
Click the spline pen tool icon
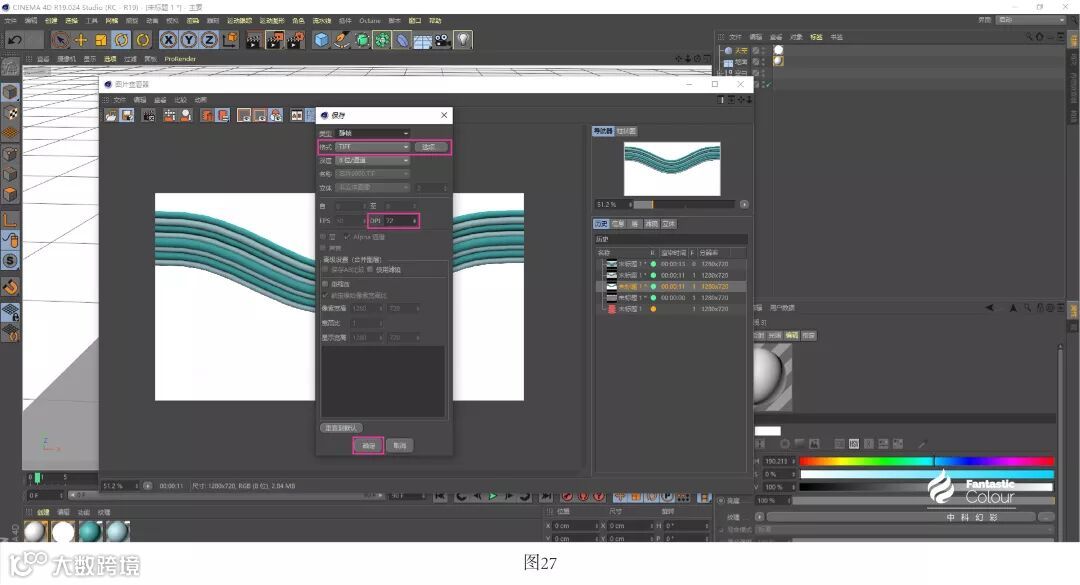[x=342, y=40]
